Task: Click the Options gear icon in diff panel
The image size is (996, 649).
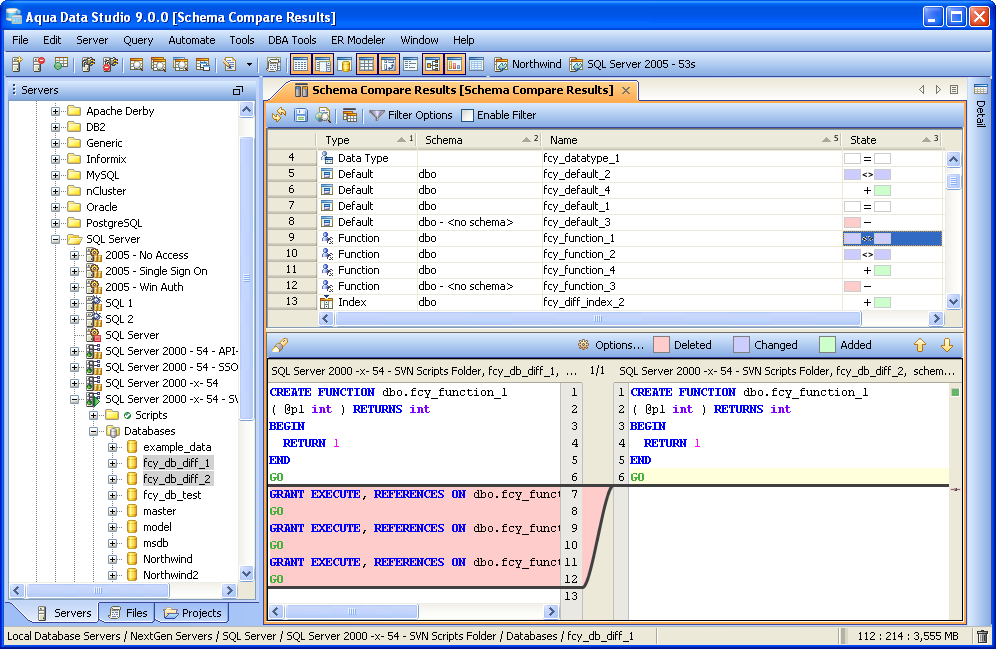Action: pos(583,345)
